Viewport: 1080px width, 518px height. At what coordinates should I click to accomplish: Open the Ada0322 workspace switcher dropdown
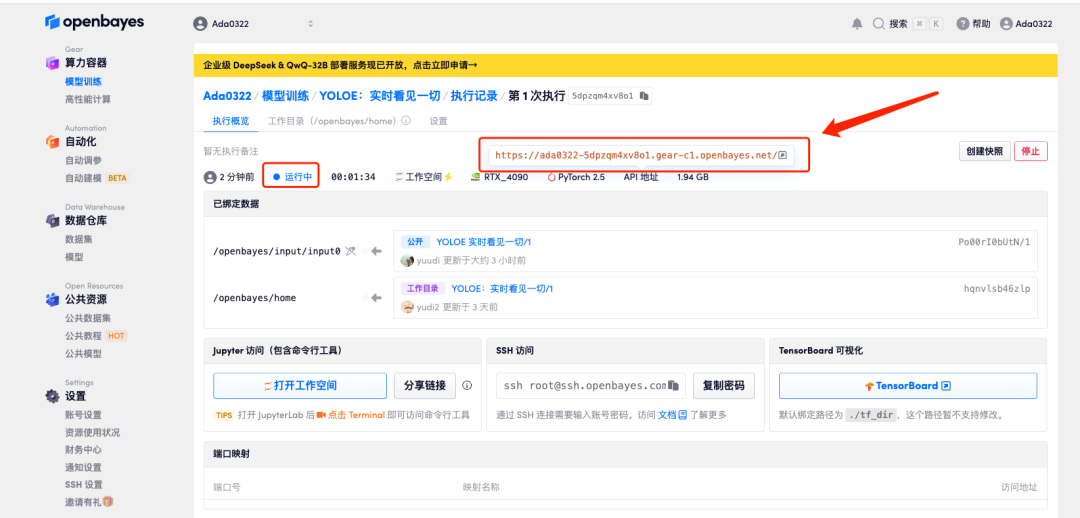coord(254,23)
